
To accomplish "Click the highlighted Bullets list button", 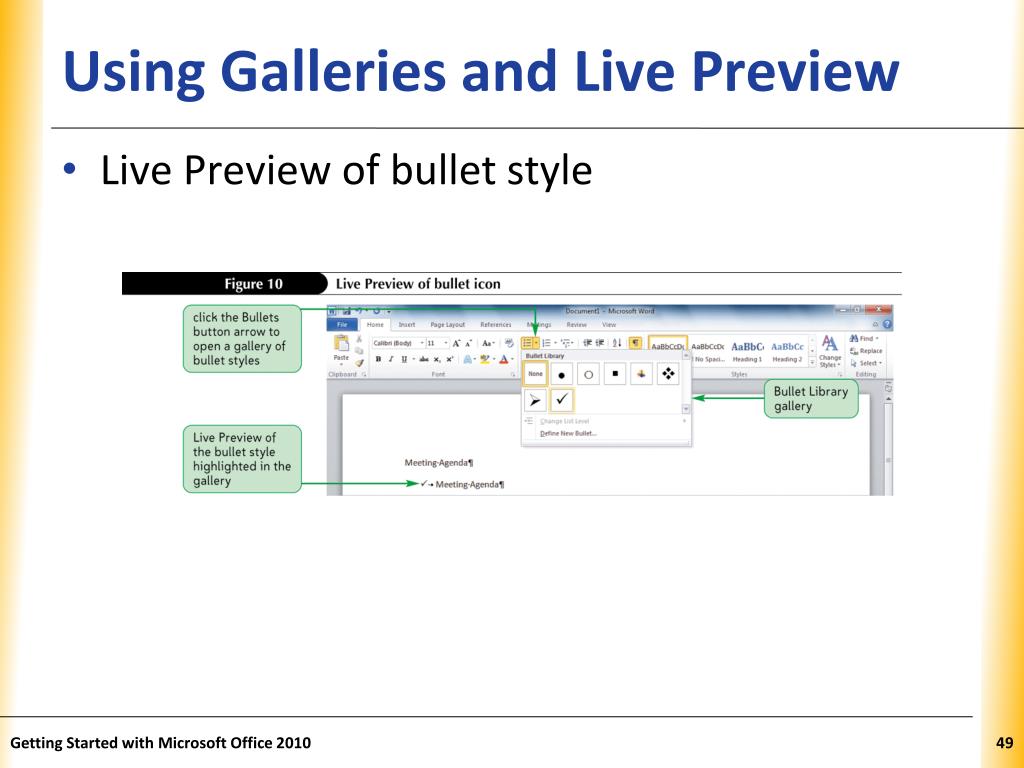I will click(527, 343).
